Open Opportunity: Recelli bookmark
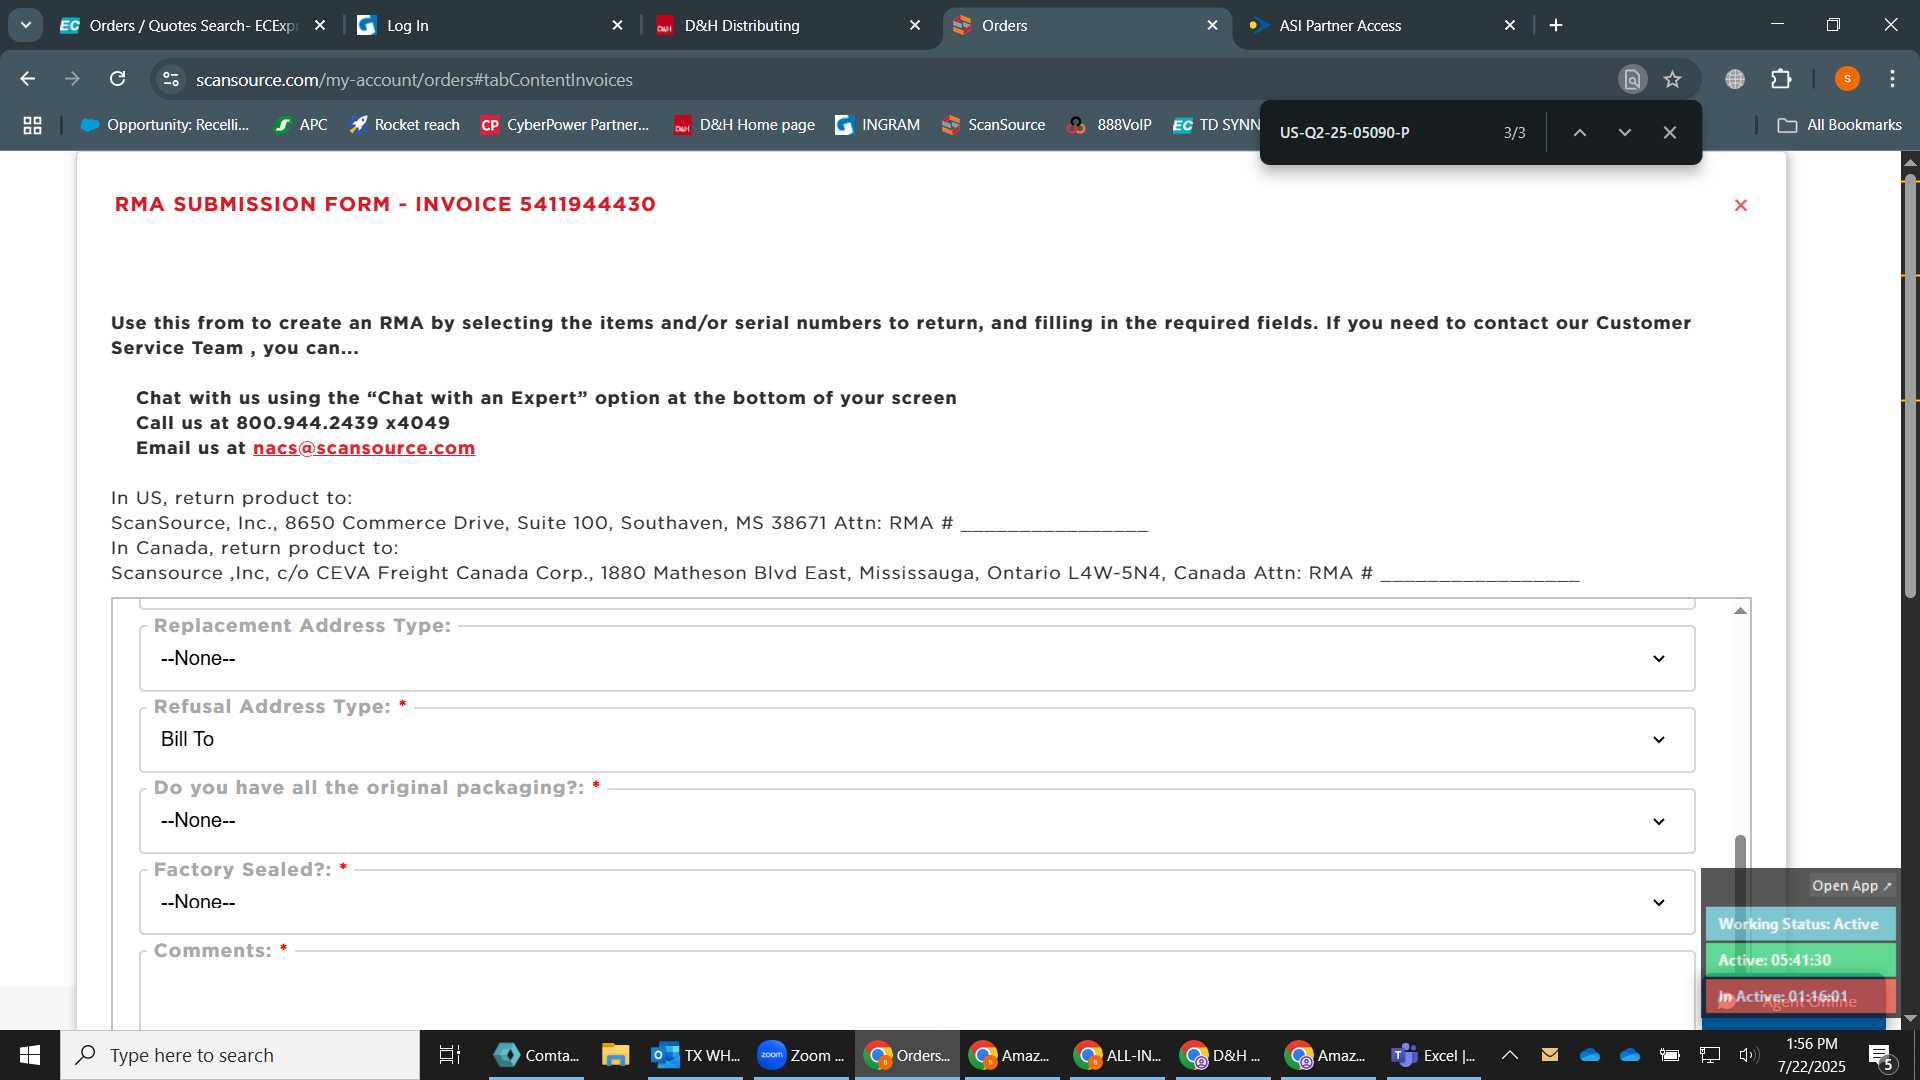 165,125
